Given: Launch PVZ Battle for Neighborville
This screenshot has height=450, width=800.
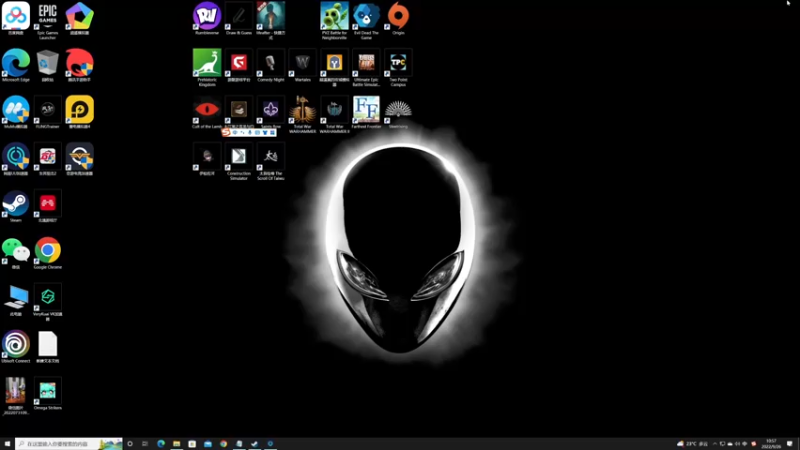Looking at the screenshot, I should coord(334,20).
